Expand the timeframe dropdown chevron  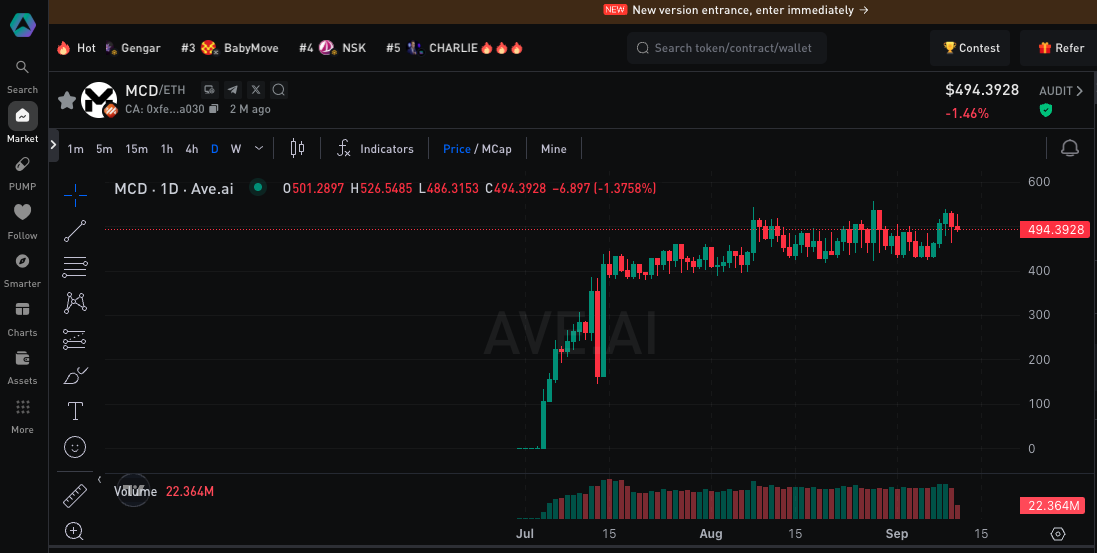259,148
